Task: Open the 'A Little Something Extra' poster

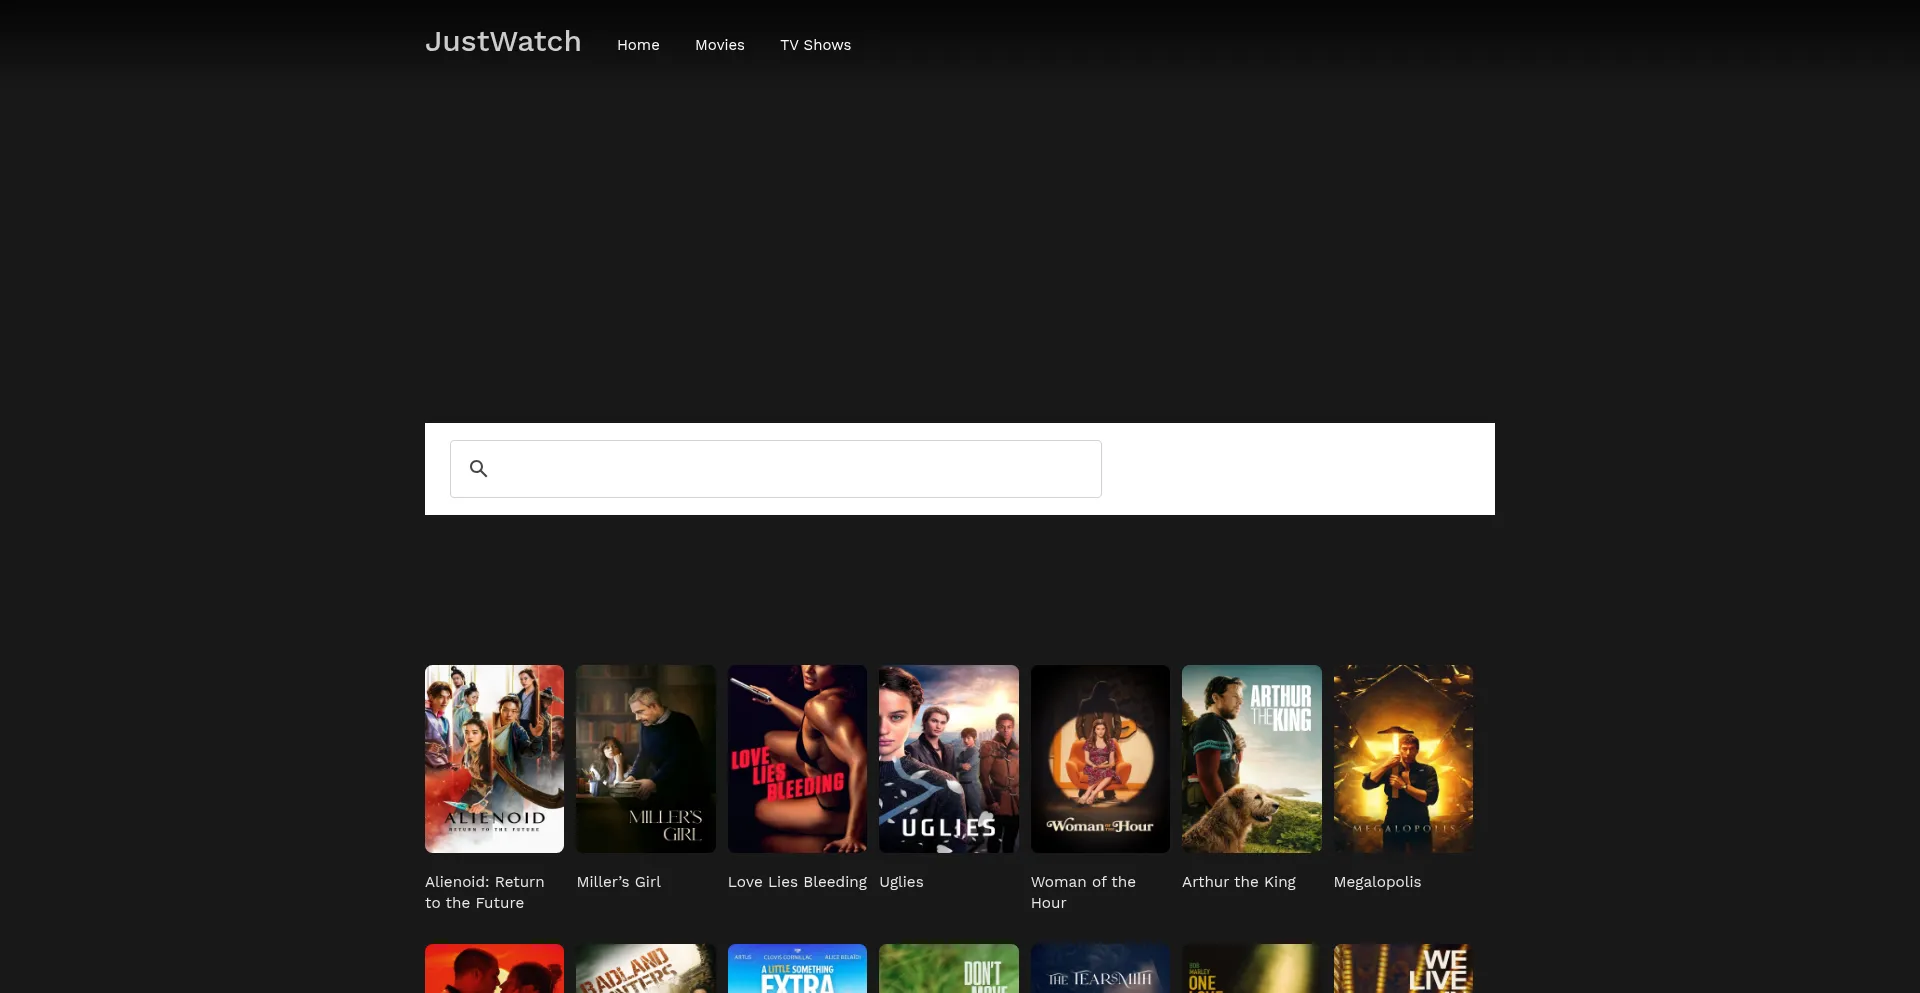Action: coord(797,969)
